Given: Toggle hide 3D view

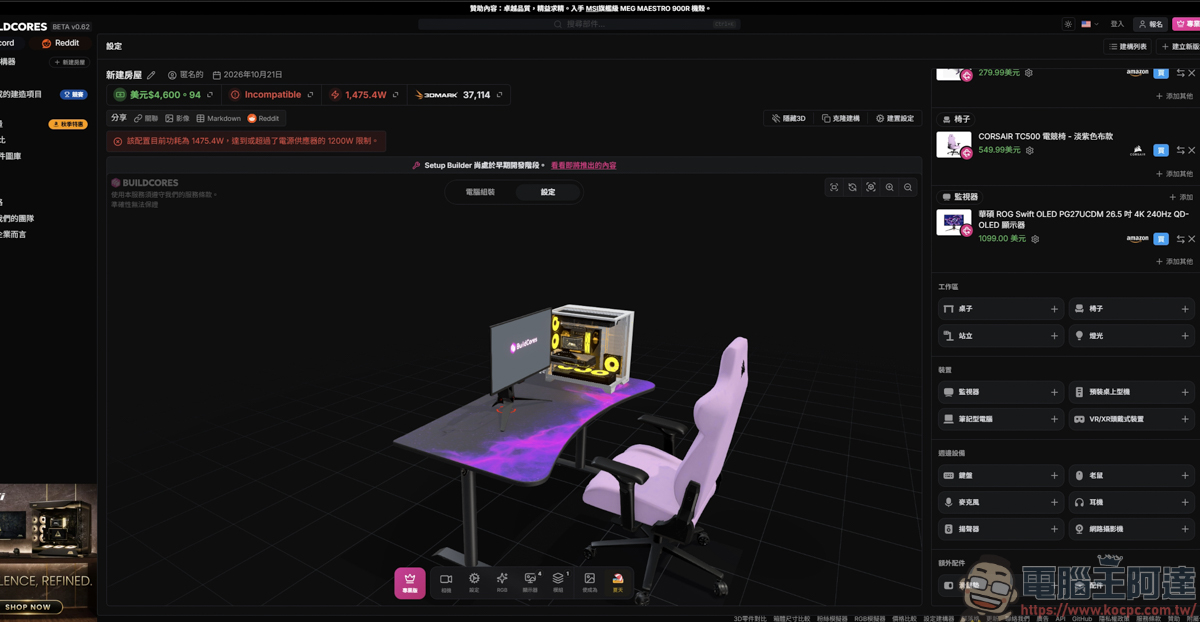Looking at the screenshot, I should (789, 118).
